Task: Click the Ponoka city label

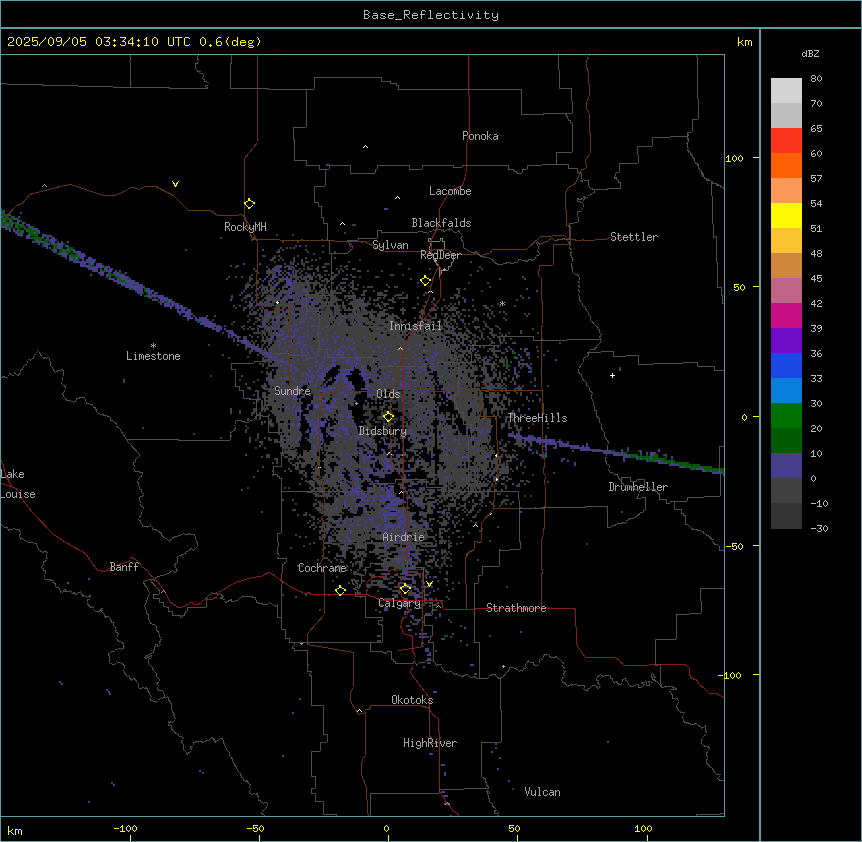Action: [480, 136]
